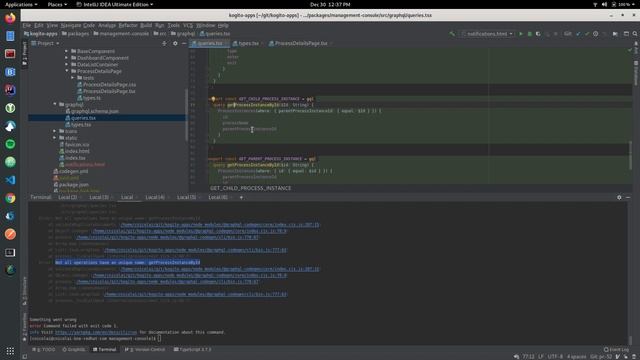Click intention lightbulb in editor gutter
This screenshot has width=640, height=360.
(213, 99)
